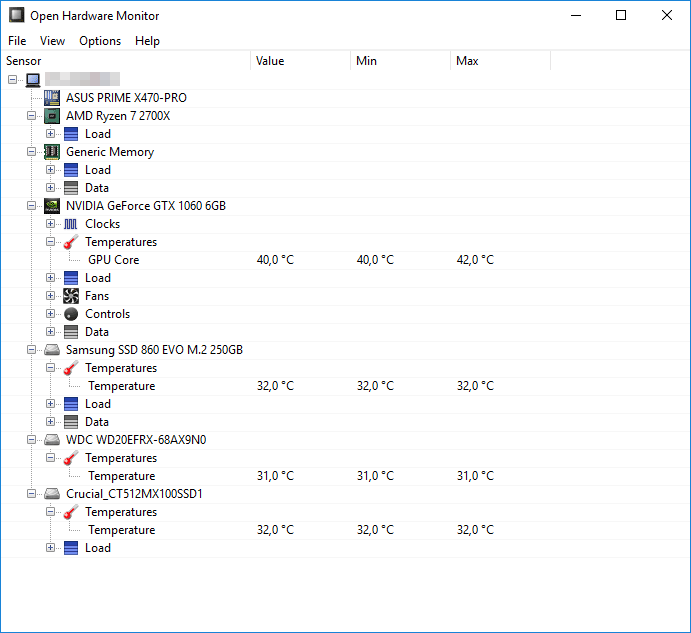The width and height of the screenshot is (691, 633).
Task: Click the Open Hardware Monitor title icon
Action: pos(17,15)
